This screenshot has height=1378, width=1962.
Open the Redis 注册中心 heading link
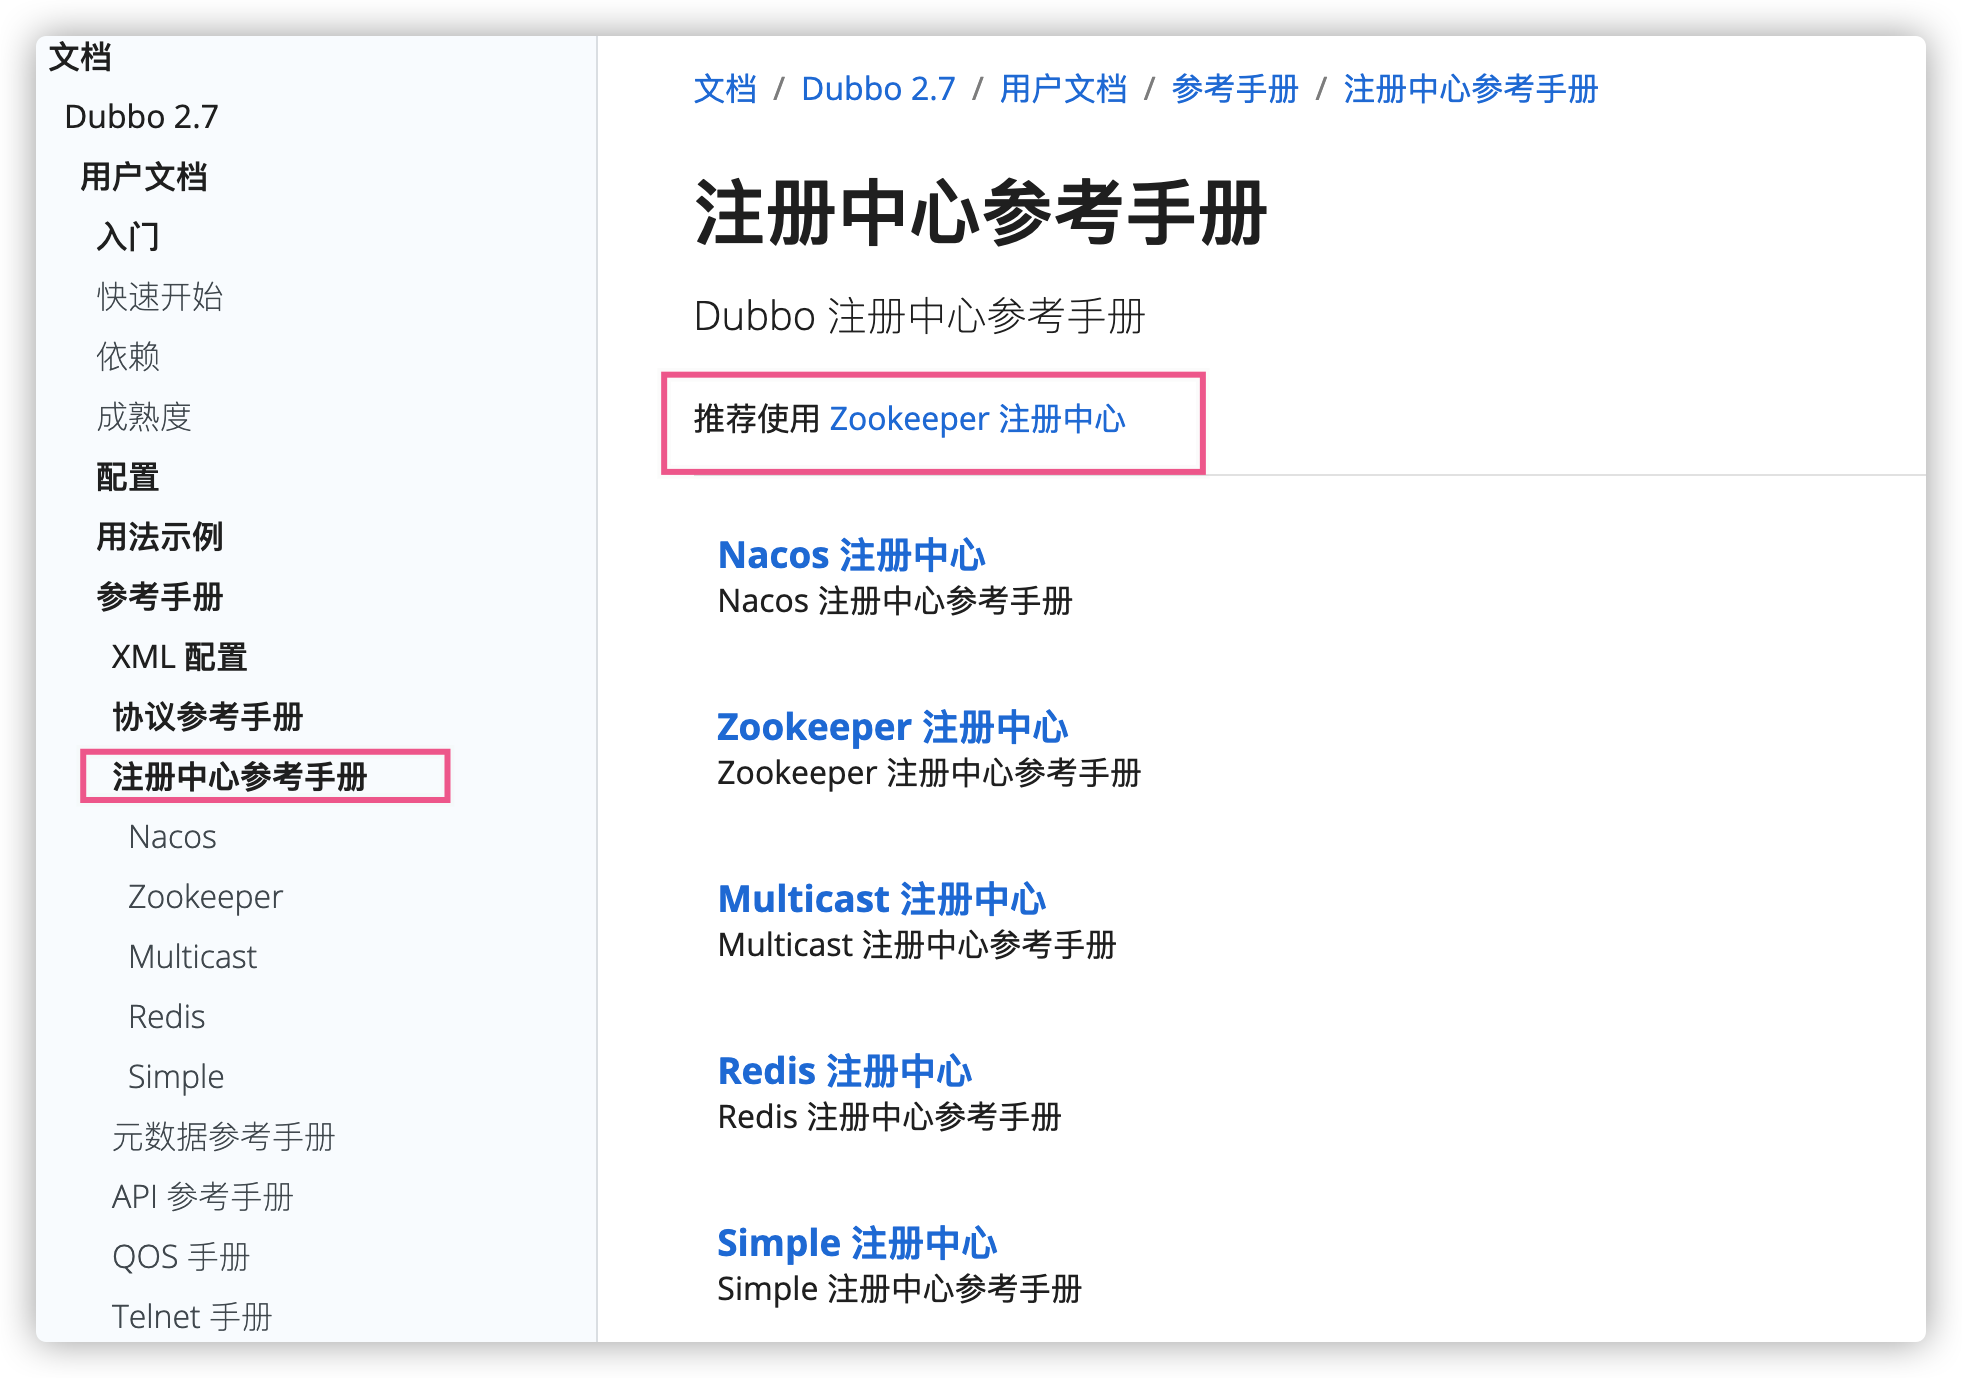(x=844, y=1071)
